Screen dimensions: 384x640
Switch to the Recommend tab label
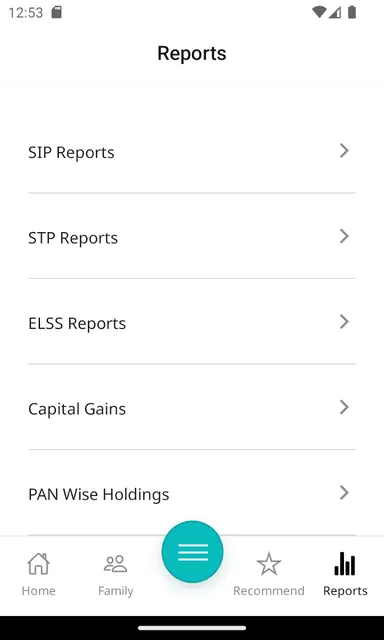tap(269, 591)
